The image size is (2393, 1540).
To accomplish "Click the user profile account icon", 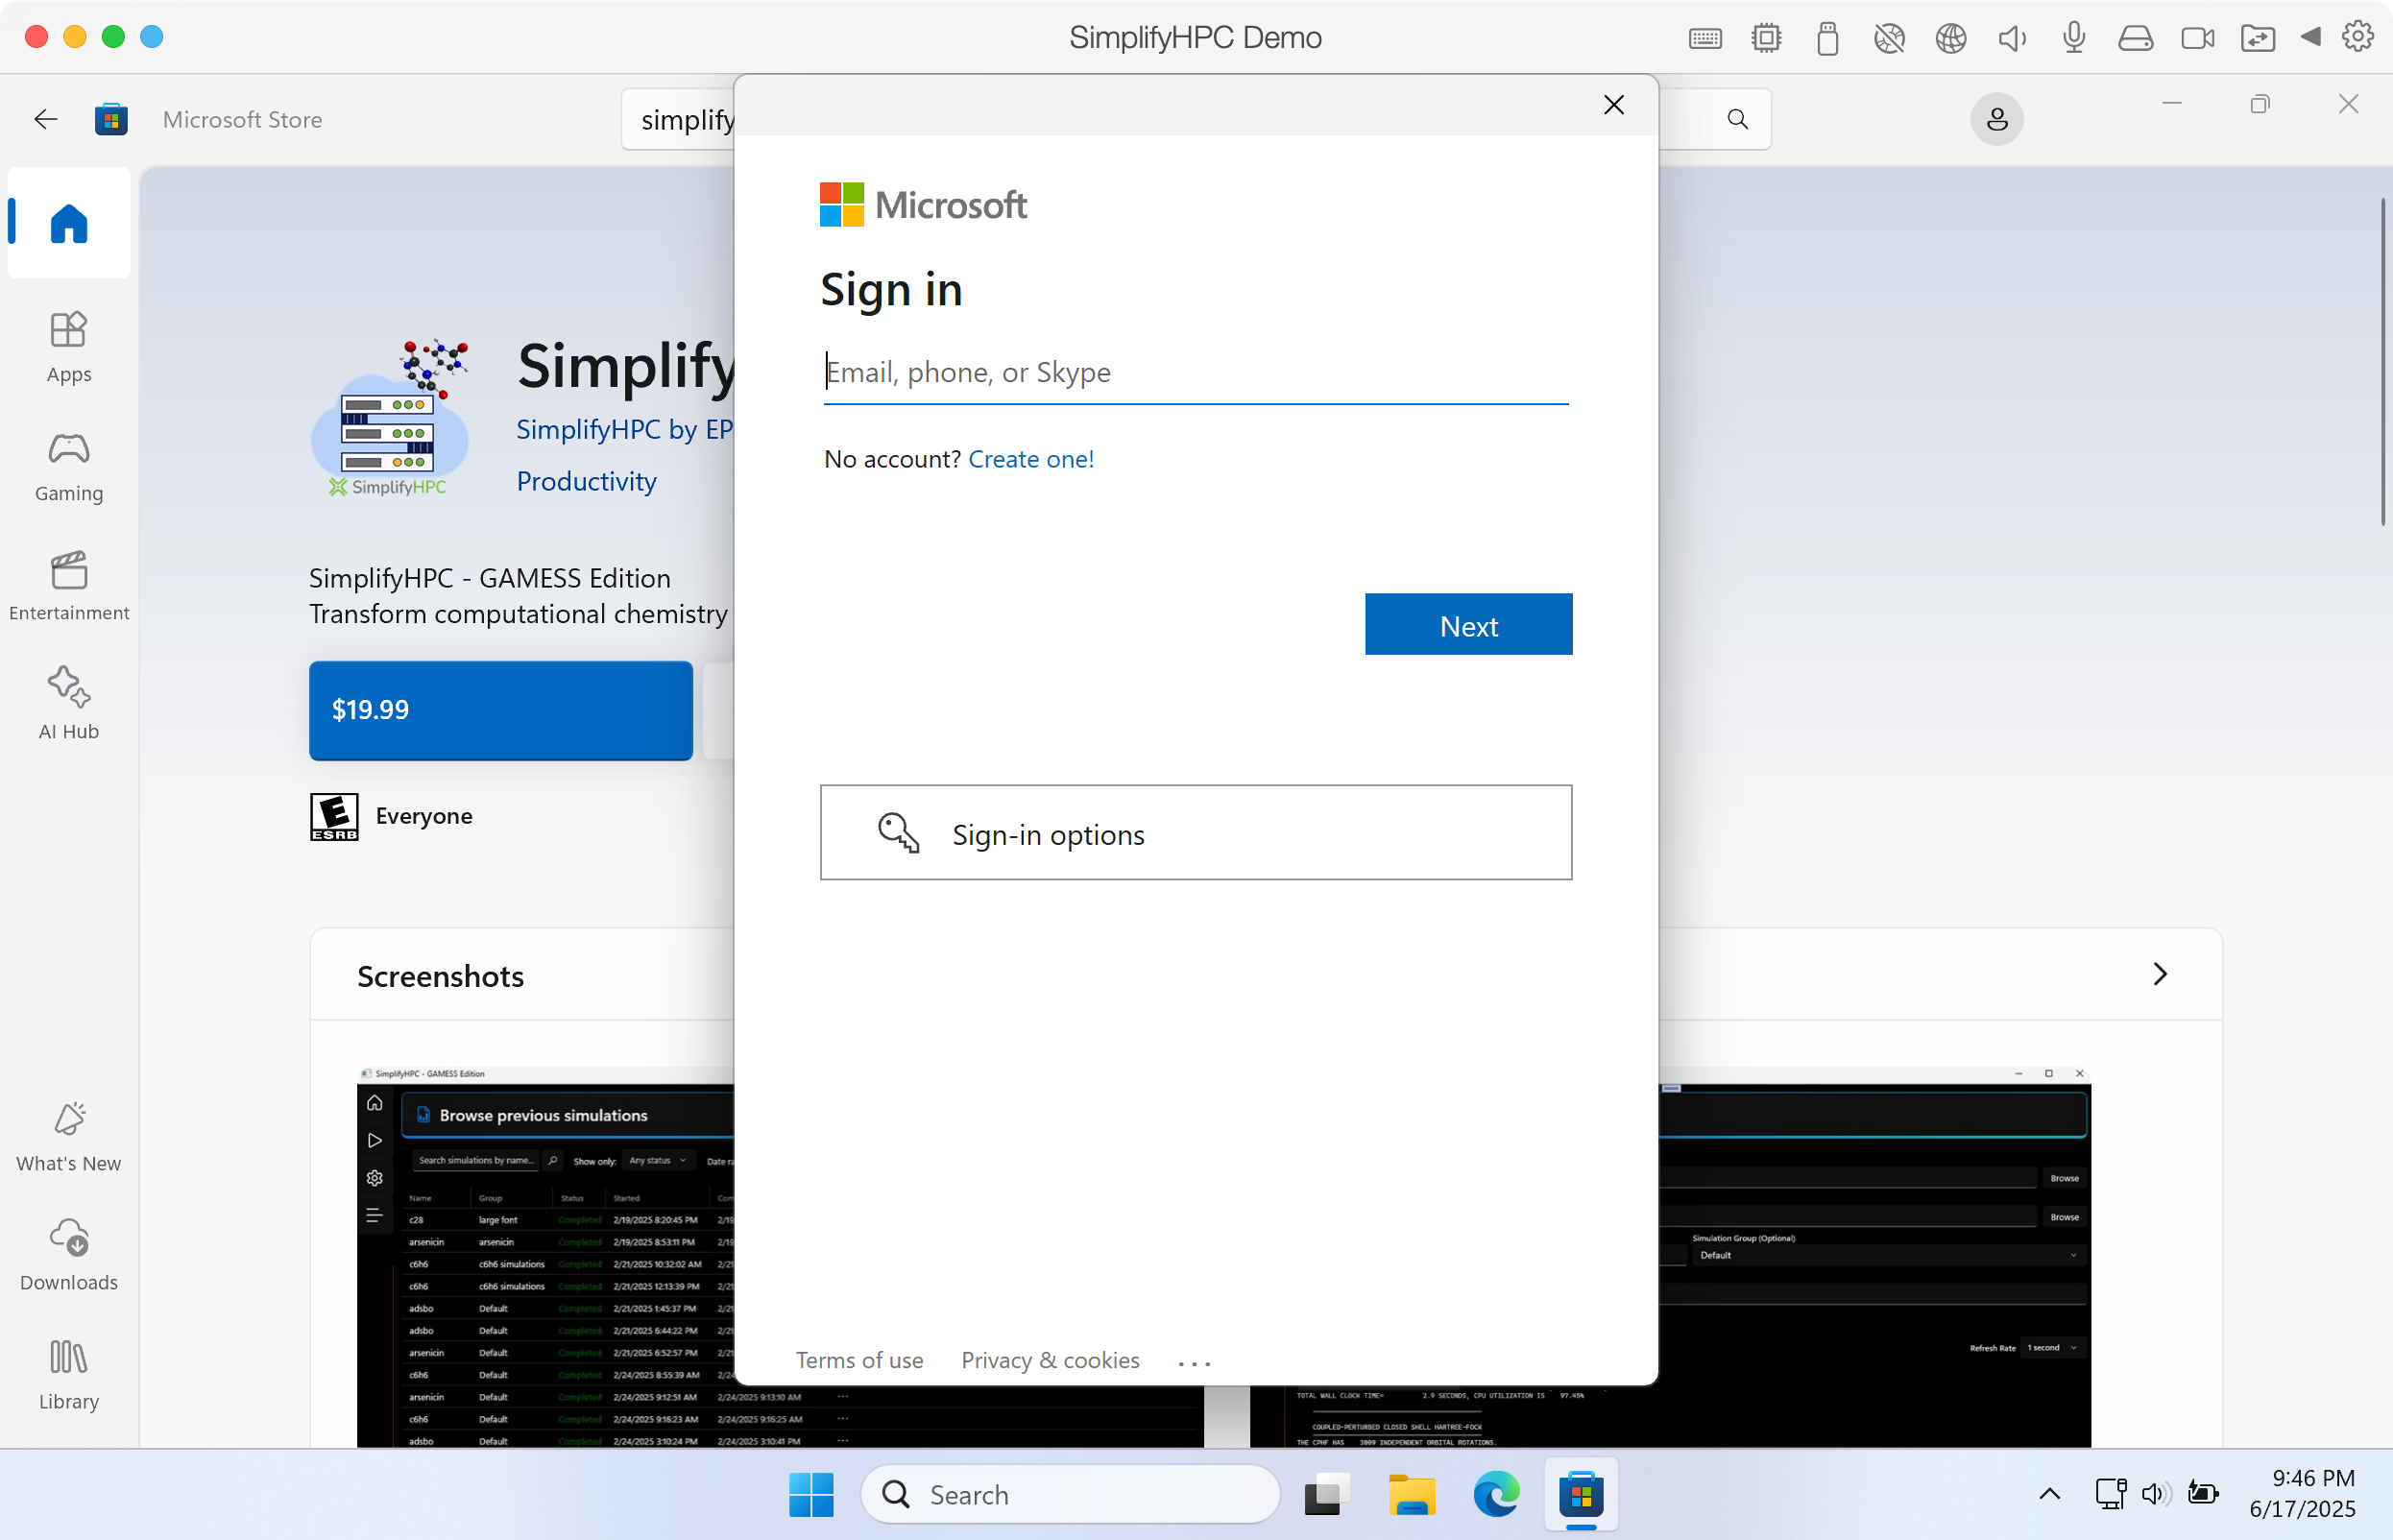I will pyautogui.click(x=1996, y=120).
